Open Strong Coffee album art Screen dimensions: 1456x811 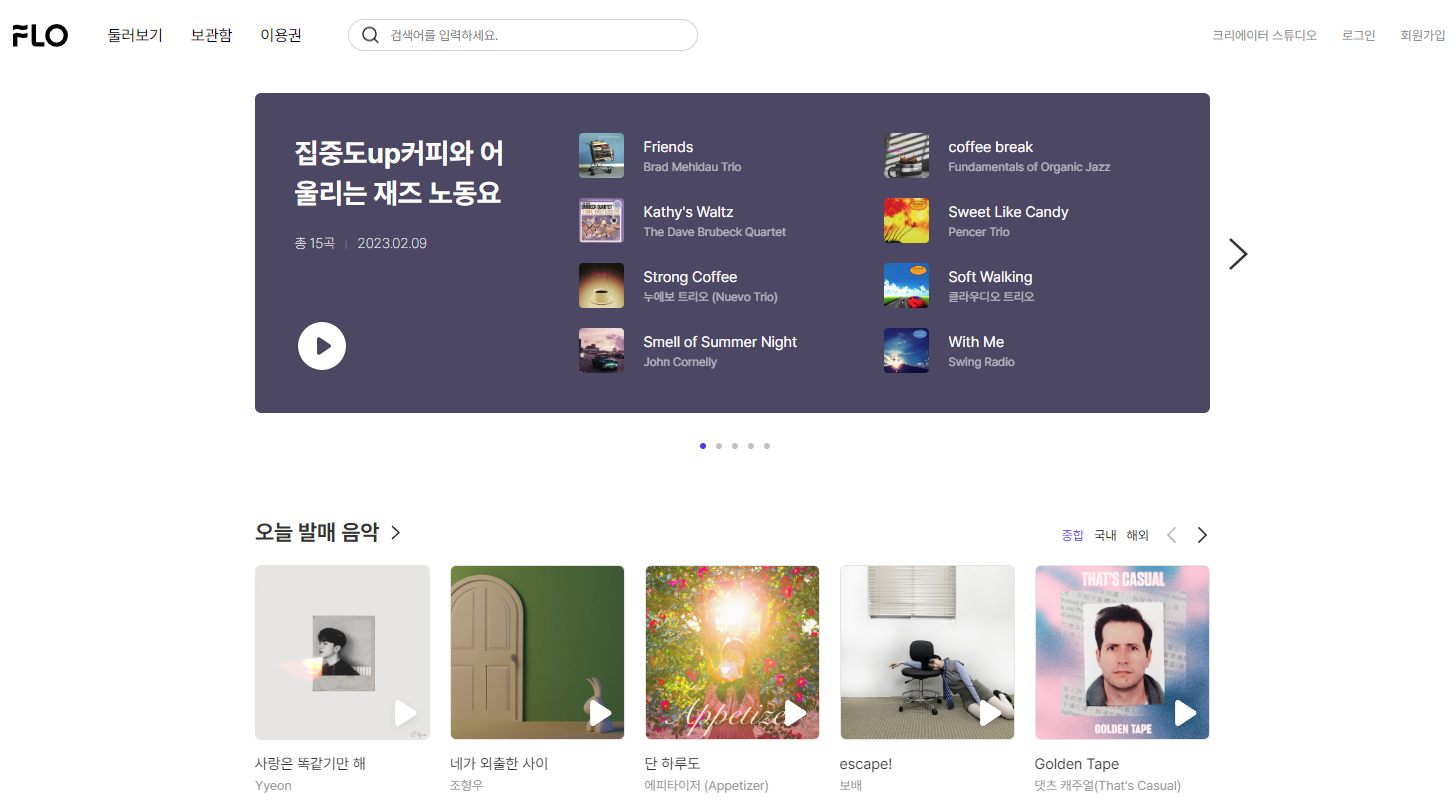coord(601,286)
